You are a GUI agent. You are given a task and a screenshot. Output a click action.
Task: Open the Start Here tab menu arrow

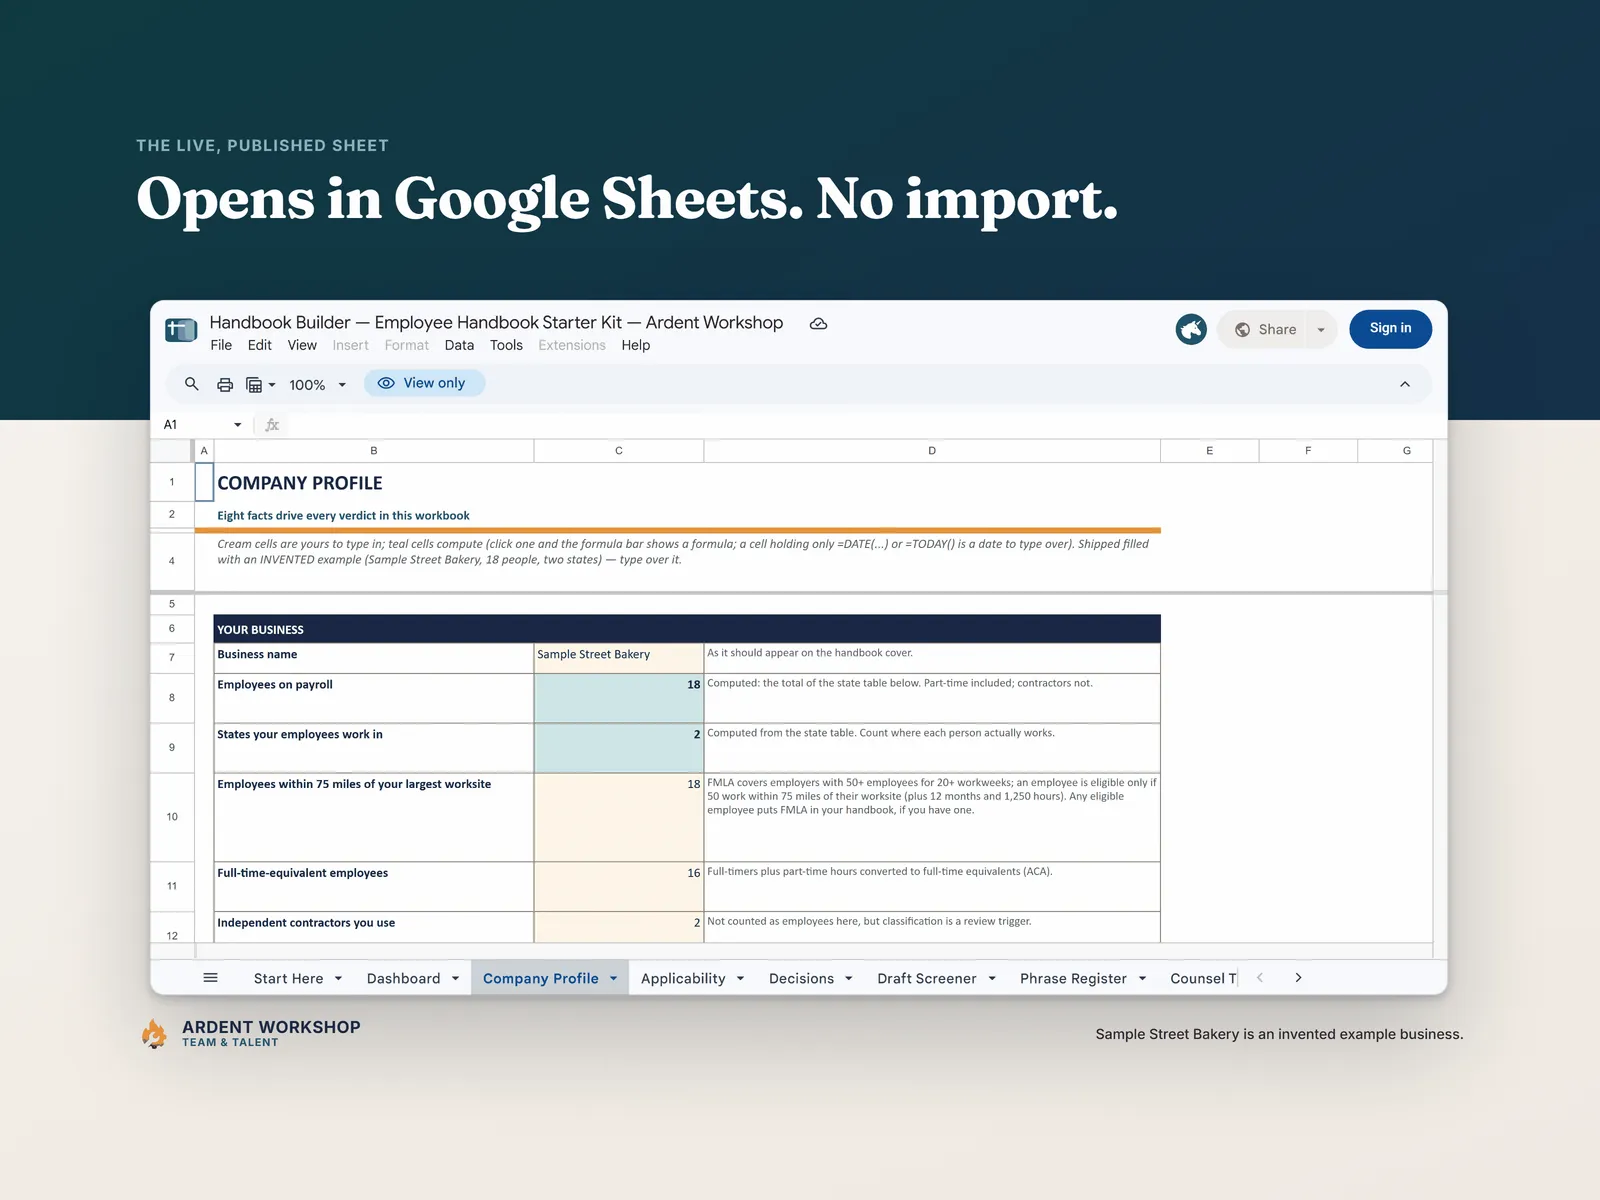tap(338, 979)
